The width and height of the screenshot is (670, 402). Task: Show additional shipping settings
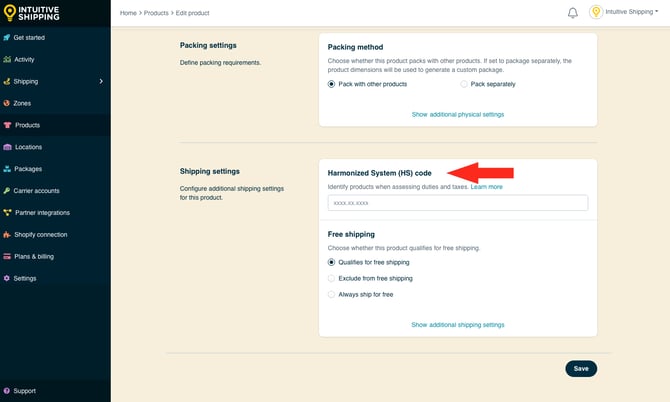457,325
